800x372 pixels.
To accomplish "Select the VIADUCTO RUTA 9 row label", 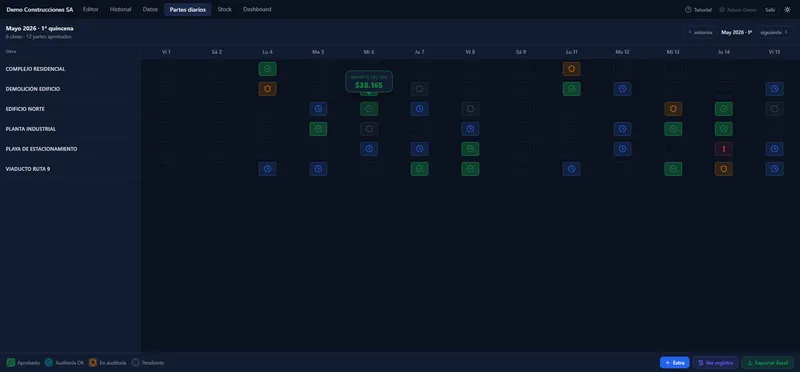I will click(28, 169).
